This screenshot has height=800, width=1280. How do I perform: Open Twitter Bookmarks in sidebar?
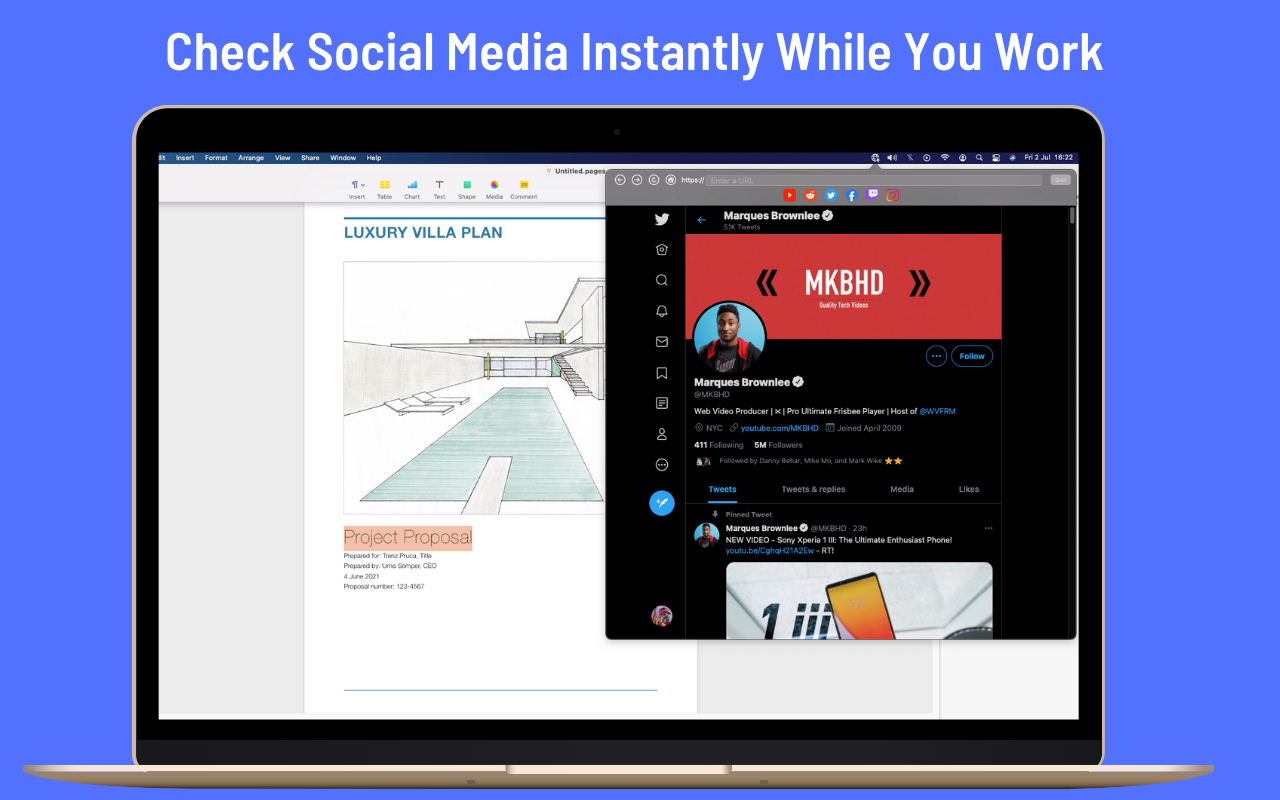[662, 373]
